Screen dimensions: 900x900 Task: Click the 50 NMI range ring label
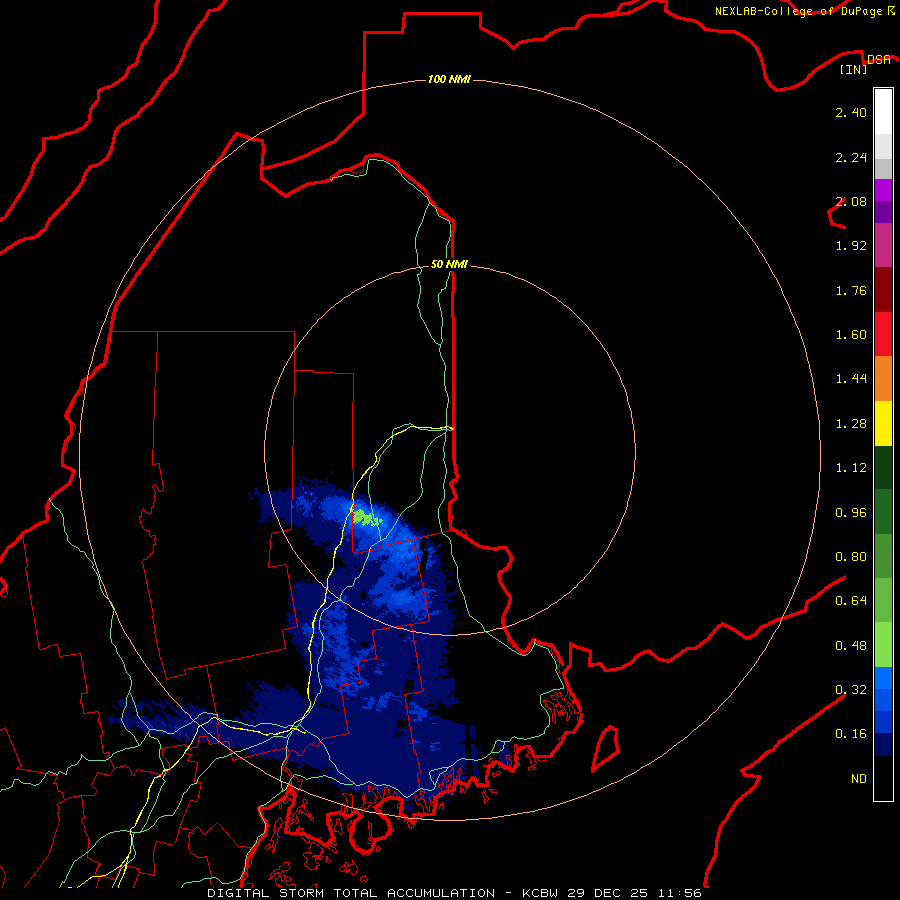pos(449,264)
